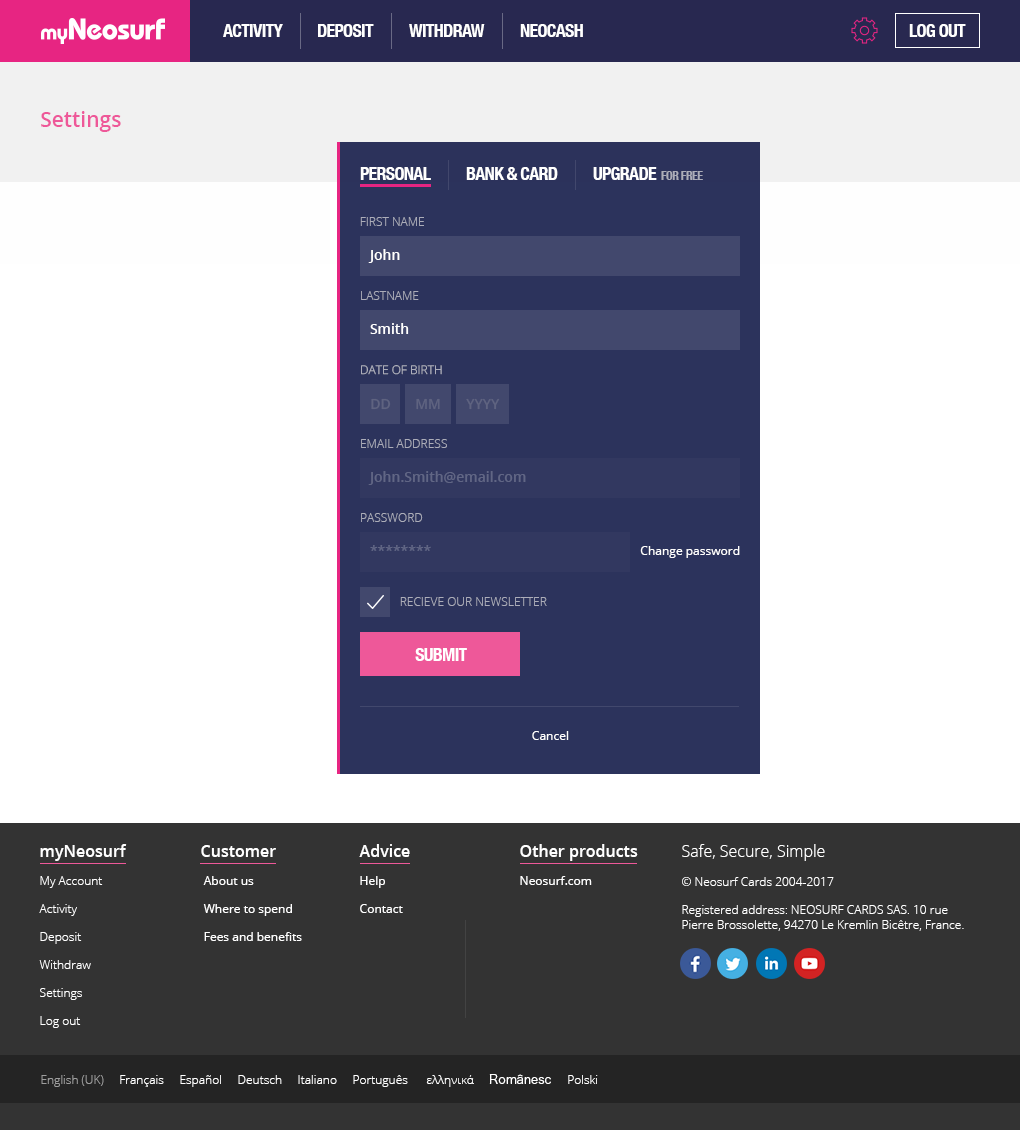Switch language to Deutsch
The image size is (1020, 1130).
(260, 1080)
